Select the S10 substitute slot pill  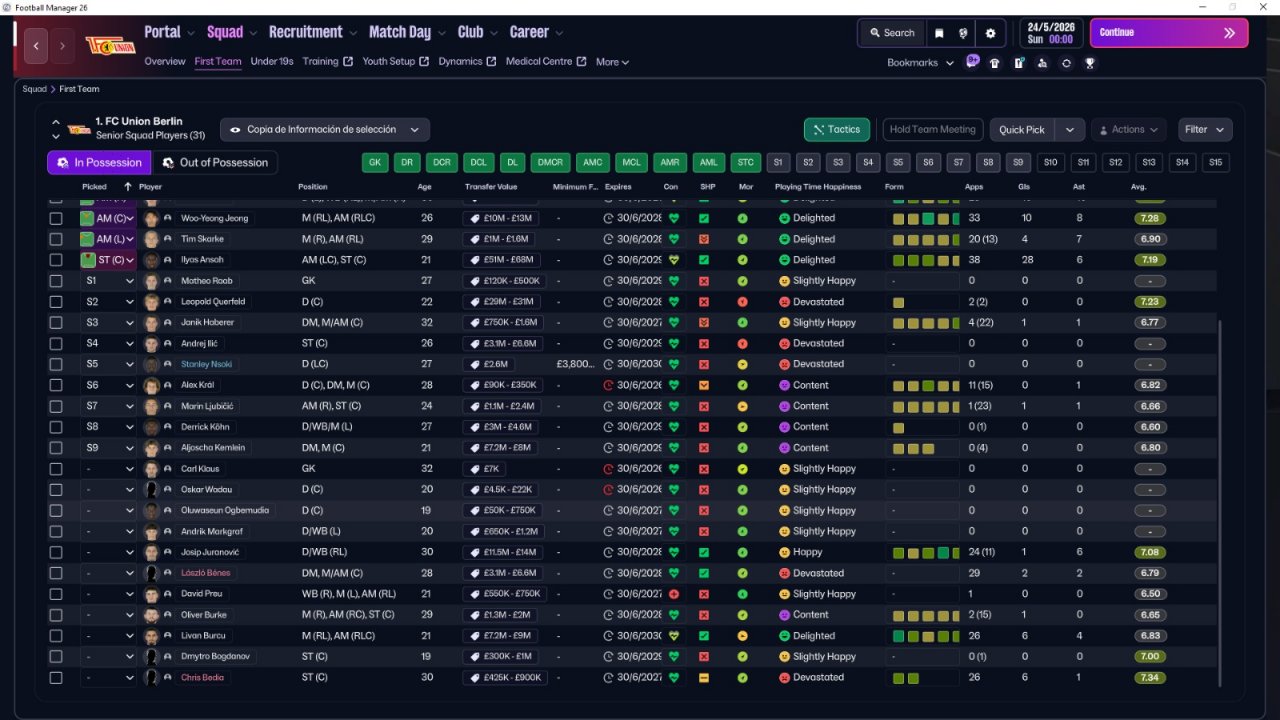1050,162
